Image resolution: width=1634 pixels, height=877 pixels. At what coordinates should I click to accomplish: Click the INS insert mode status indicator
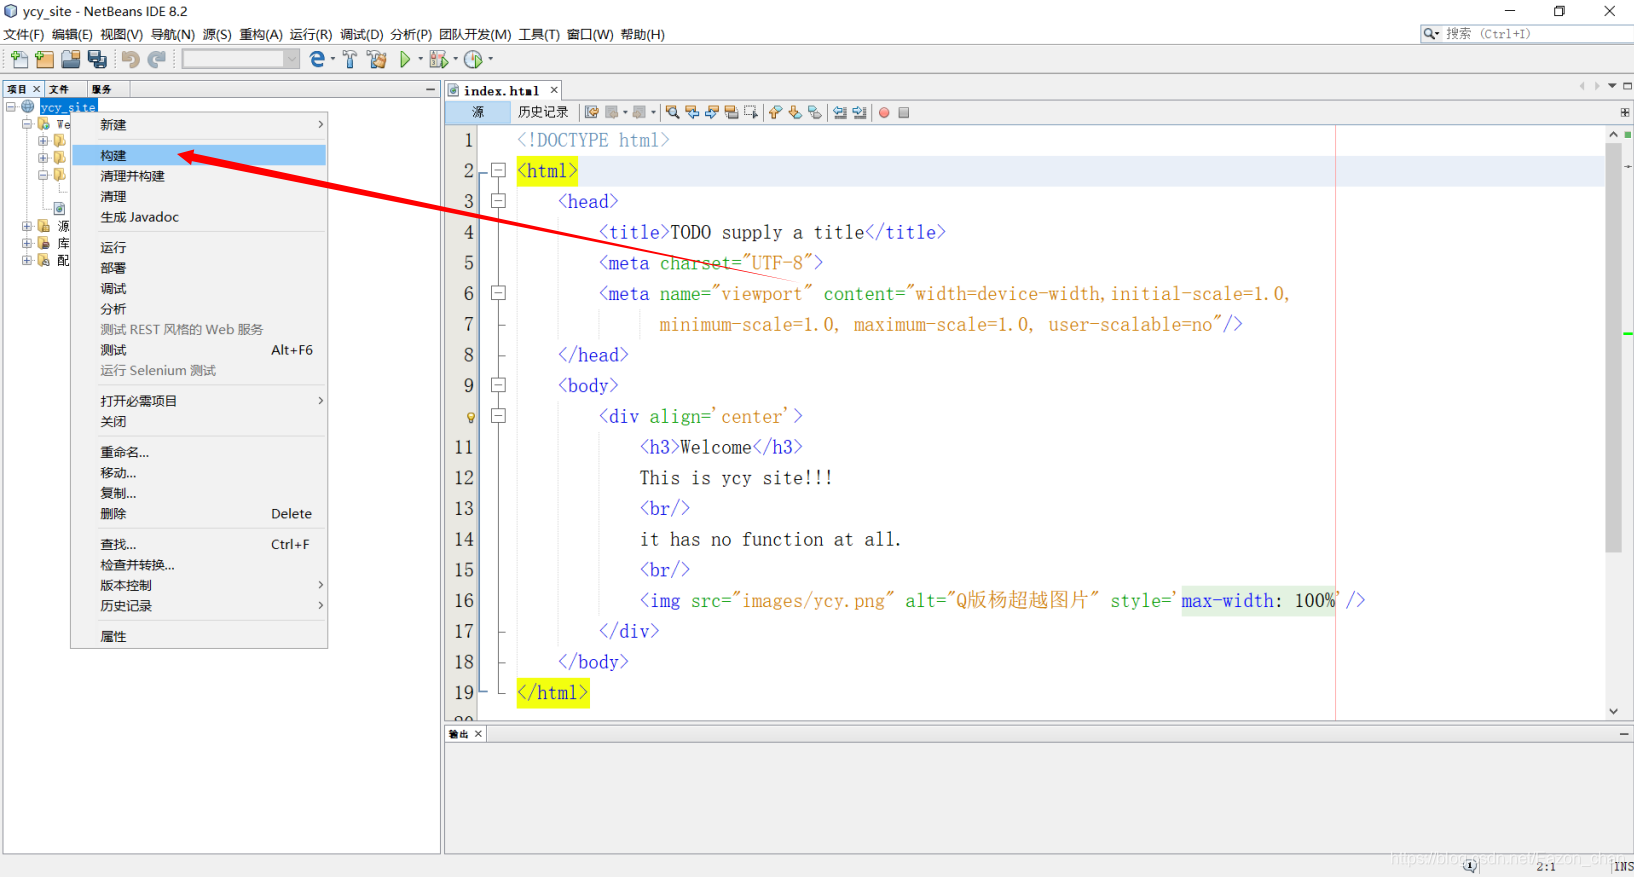pos(1623,866)
